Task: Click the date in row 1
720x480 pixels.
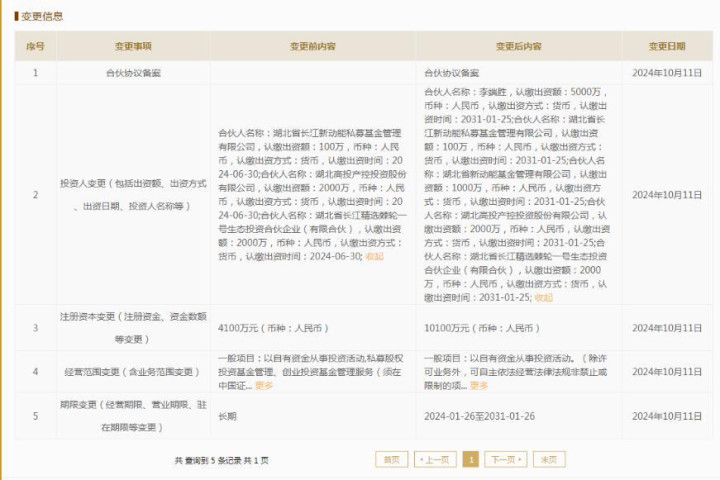Action: [667, 73]
